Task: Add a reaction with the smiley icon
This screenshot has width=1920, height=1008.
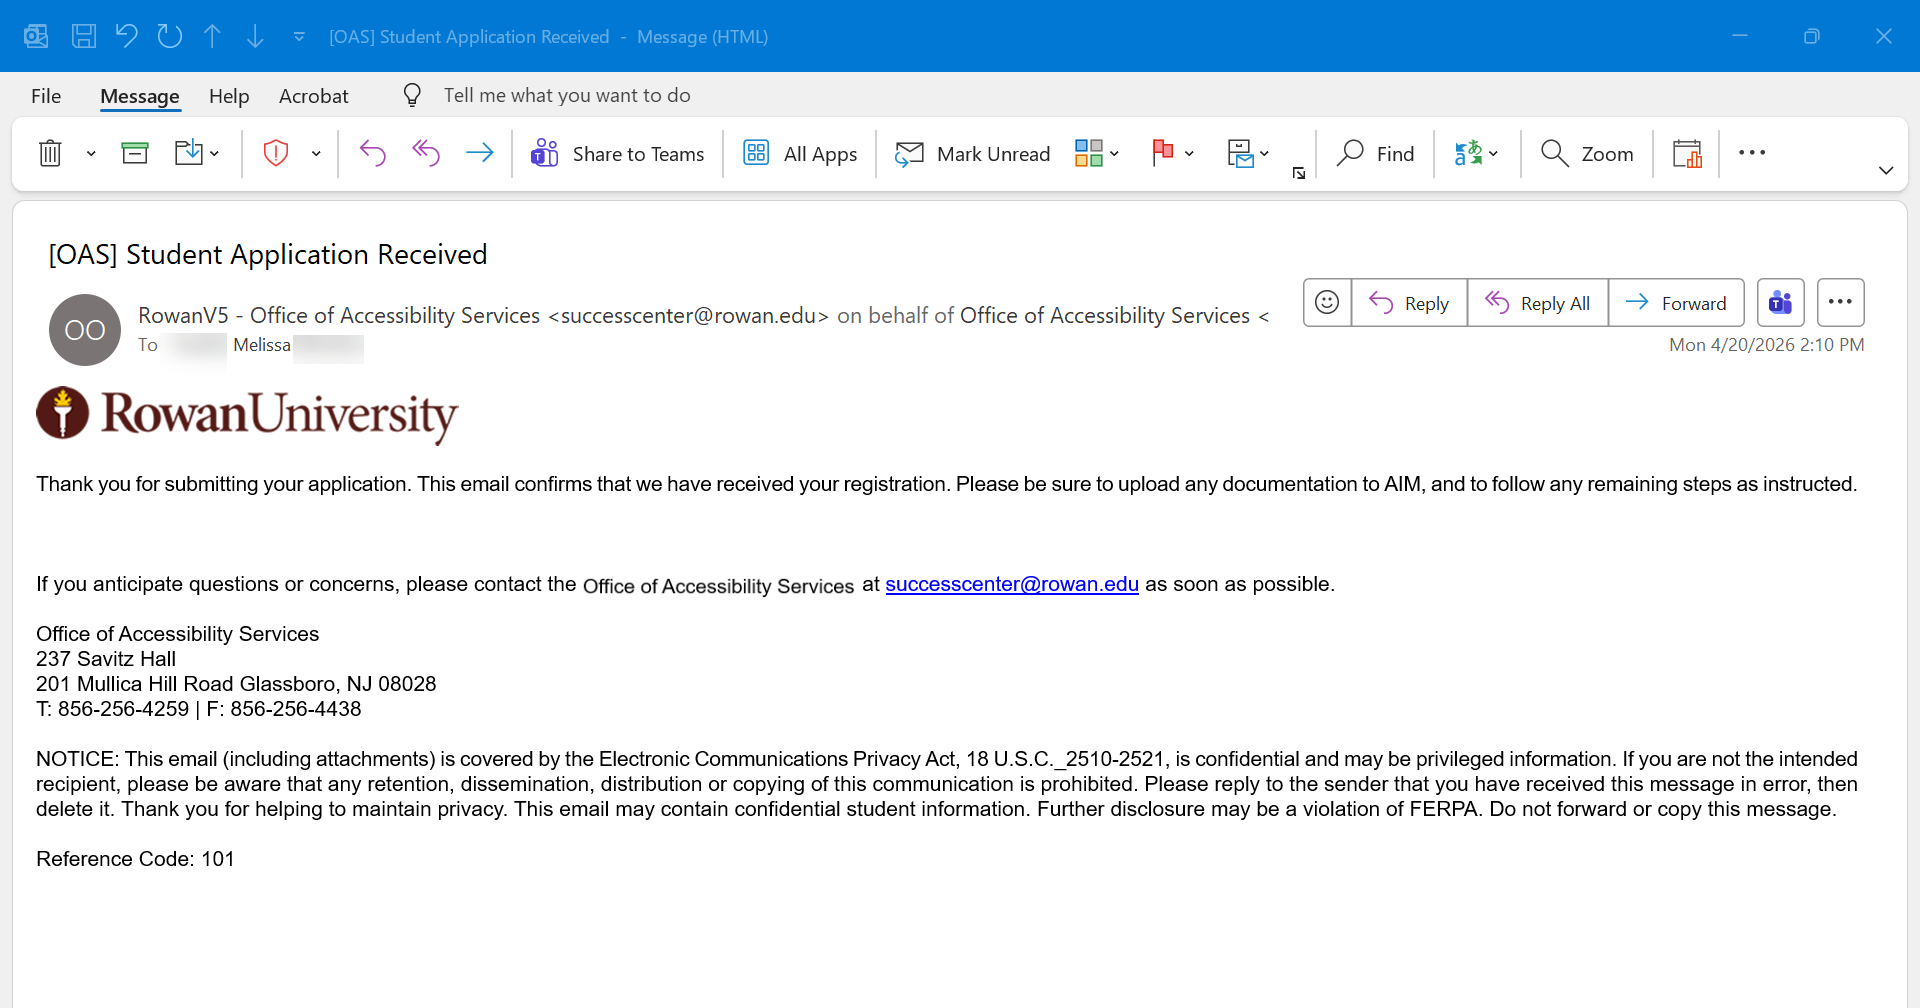Action: (x=1327, y=302)
